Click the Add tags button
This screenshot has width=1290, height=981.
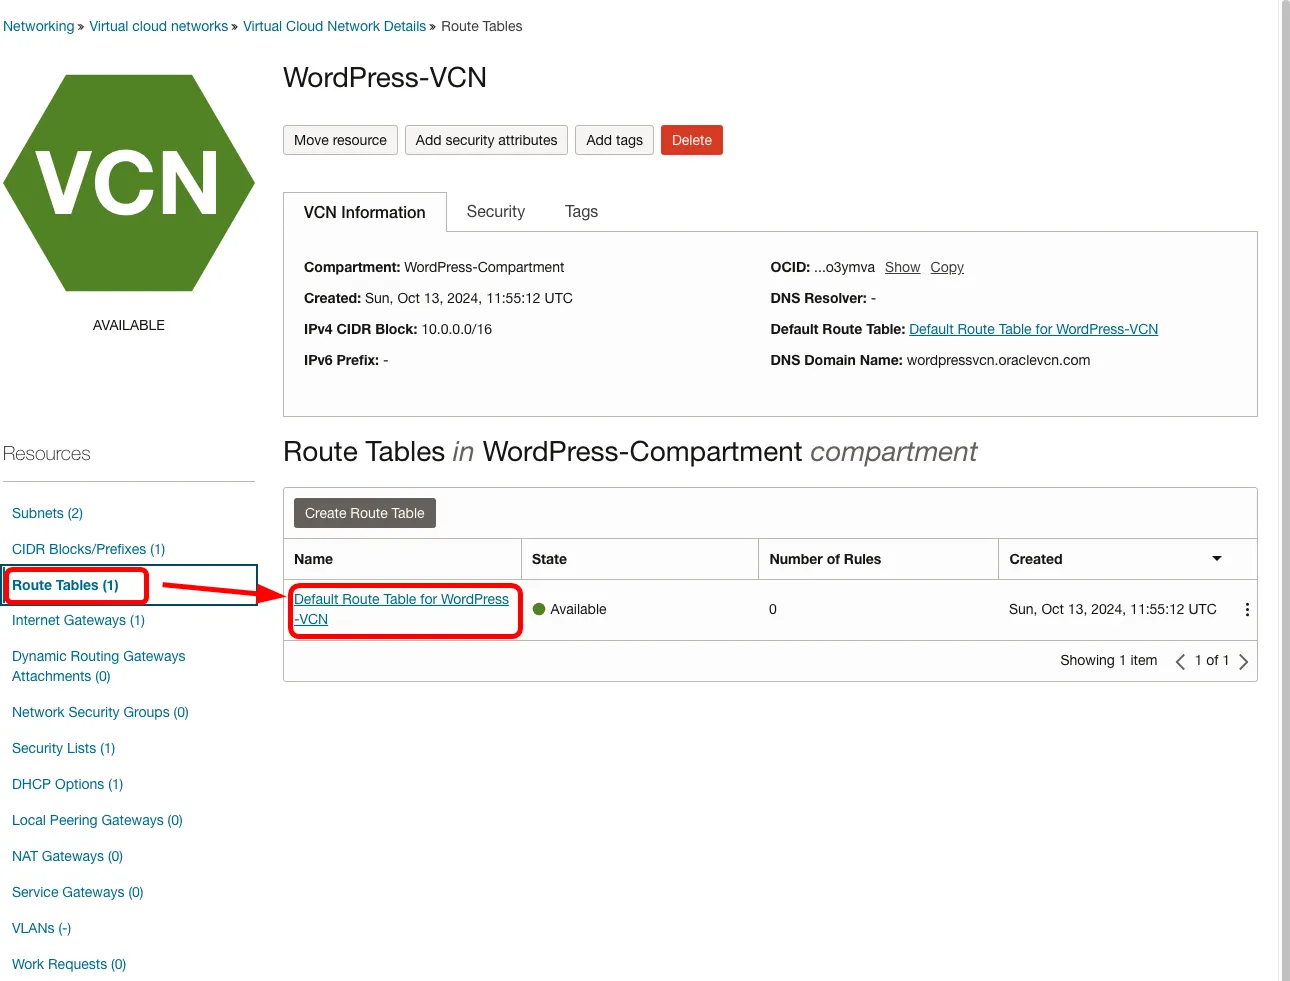click(x=615, y=140)
